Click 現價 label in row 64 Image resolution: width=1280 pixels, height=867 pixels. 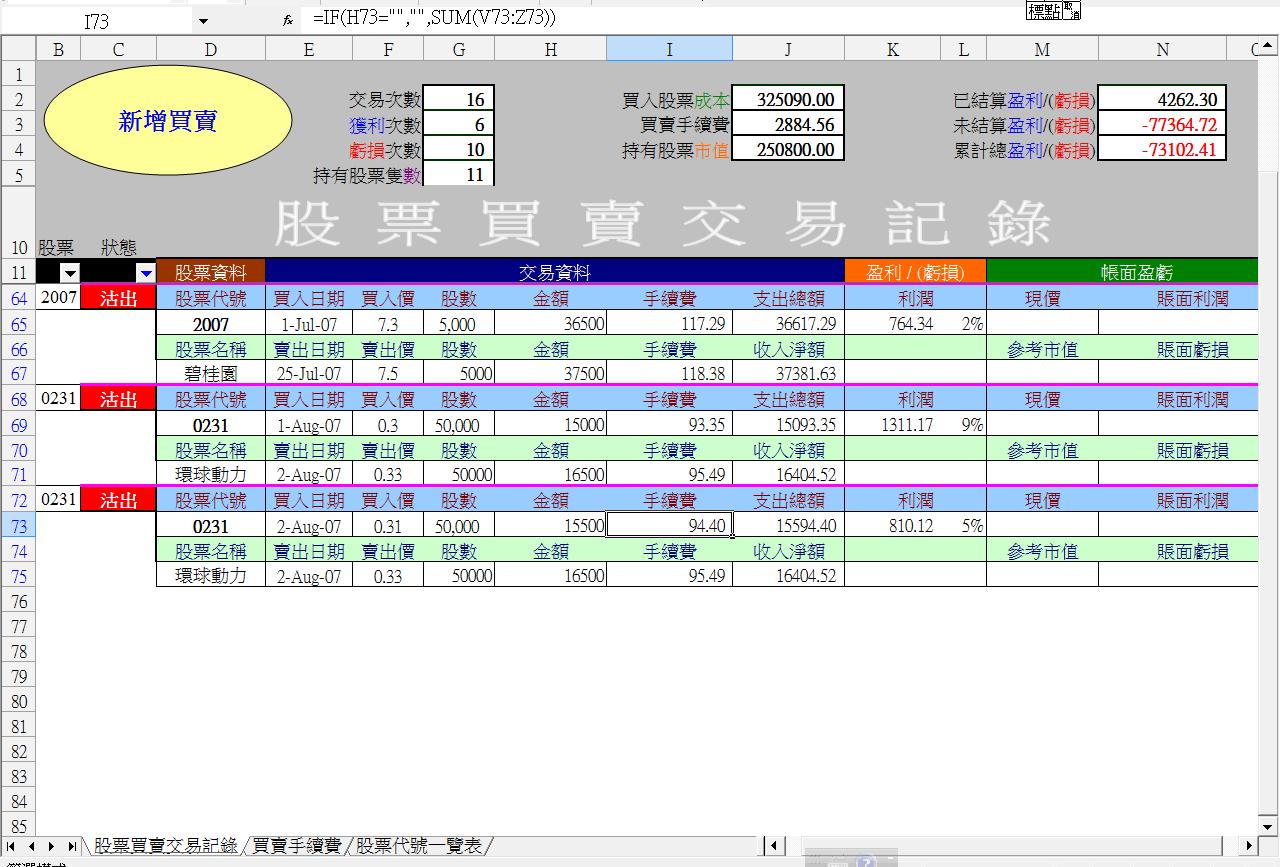(1042, 298)
